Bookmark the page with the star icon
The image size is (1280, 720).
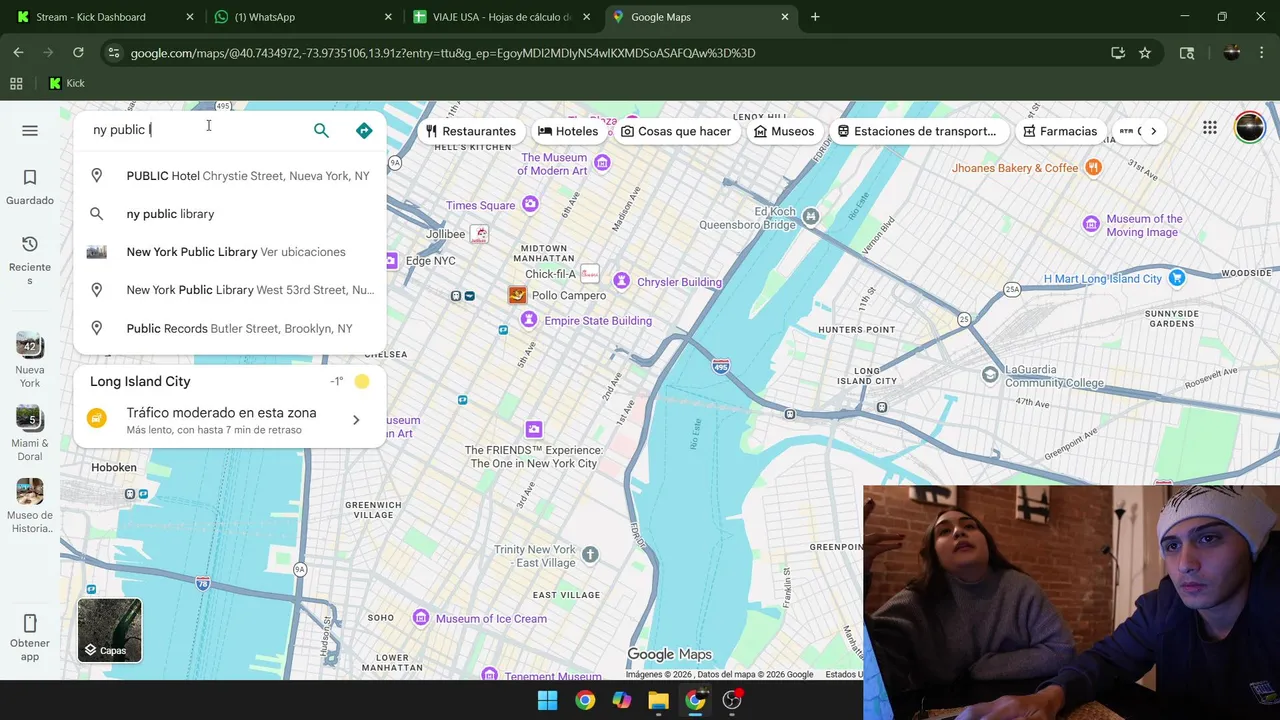coord(1145,53)
